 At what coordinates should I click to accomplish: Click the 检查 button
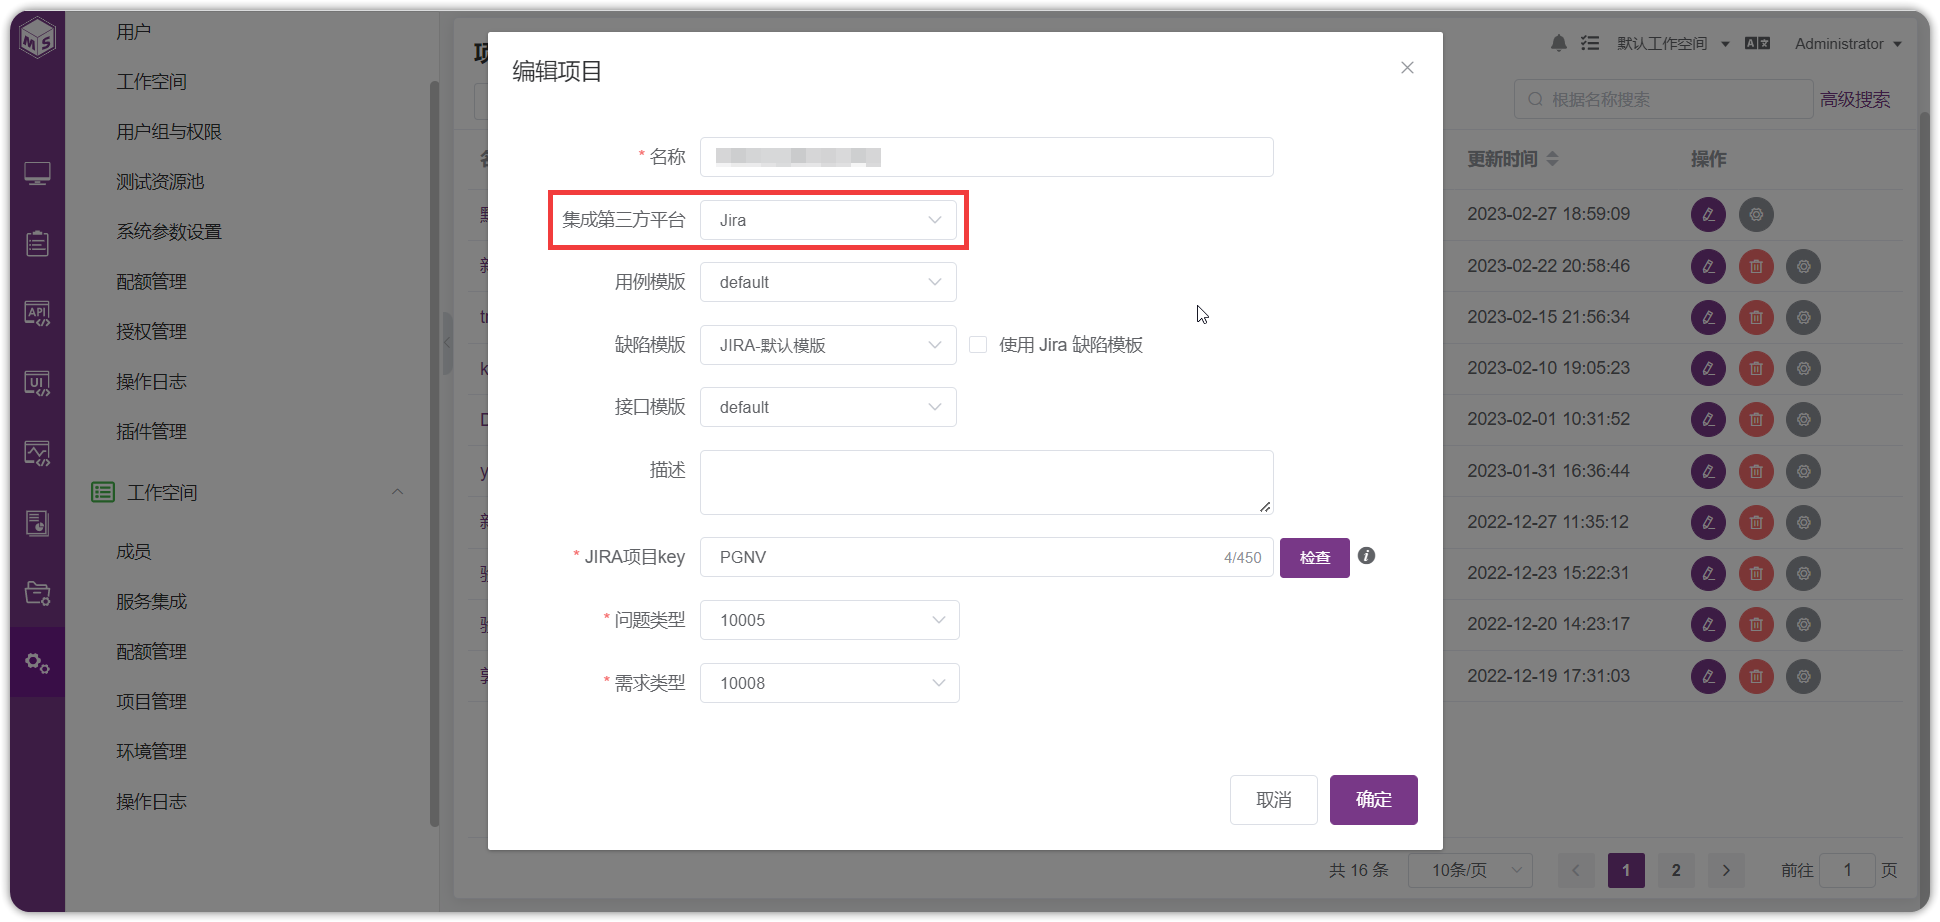point(1315,558)
